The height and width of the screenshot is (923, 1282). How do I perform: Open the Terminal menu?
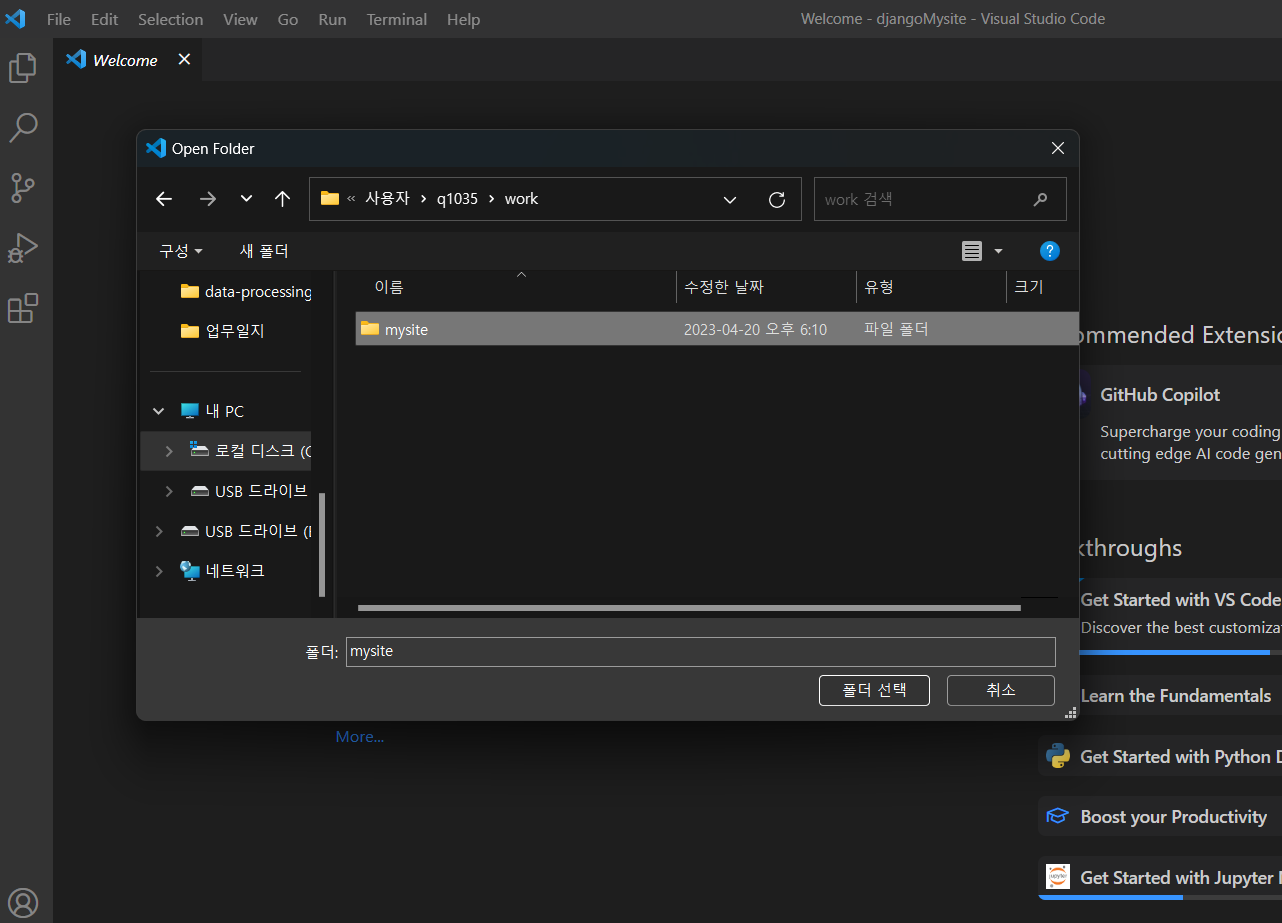396,19
